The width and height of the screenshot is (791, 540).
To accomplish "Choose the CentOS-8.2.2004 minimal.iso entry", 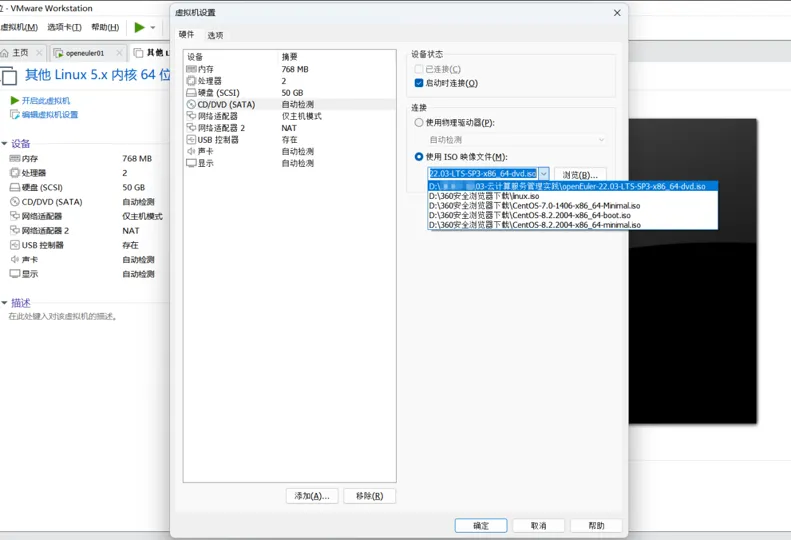I will pos(573,225).
